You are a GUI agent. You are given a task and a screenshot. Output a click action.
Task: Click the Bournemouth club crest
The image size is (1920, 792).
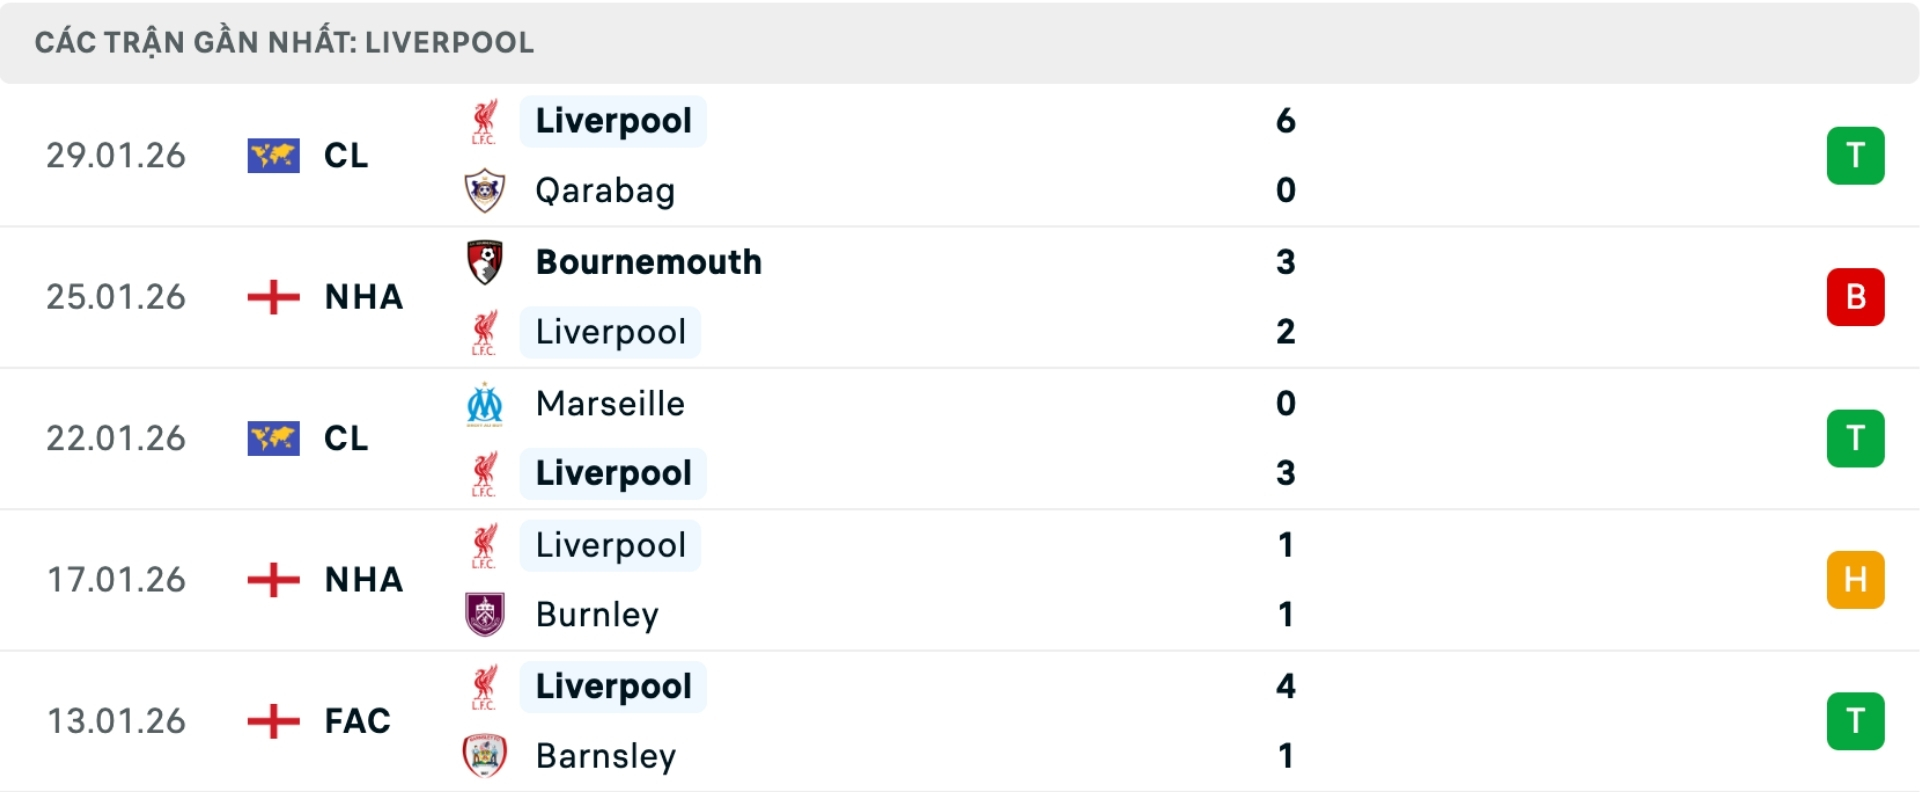point(486,262)
